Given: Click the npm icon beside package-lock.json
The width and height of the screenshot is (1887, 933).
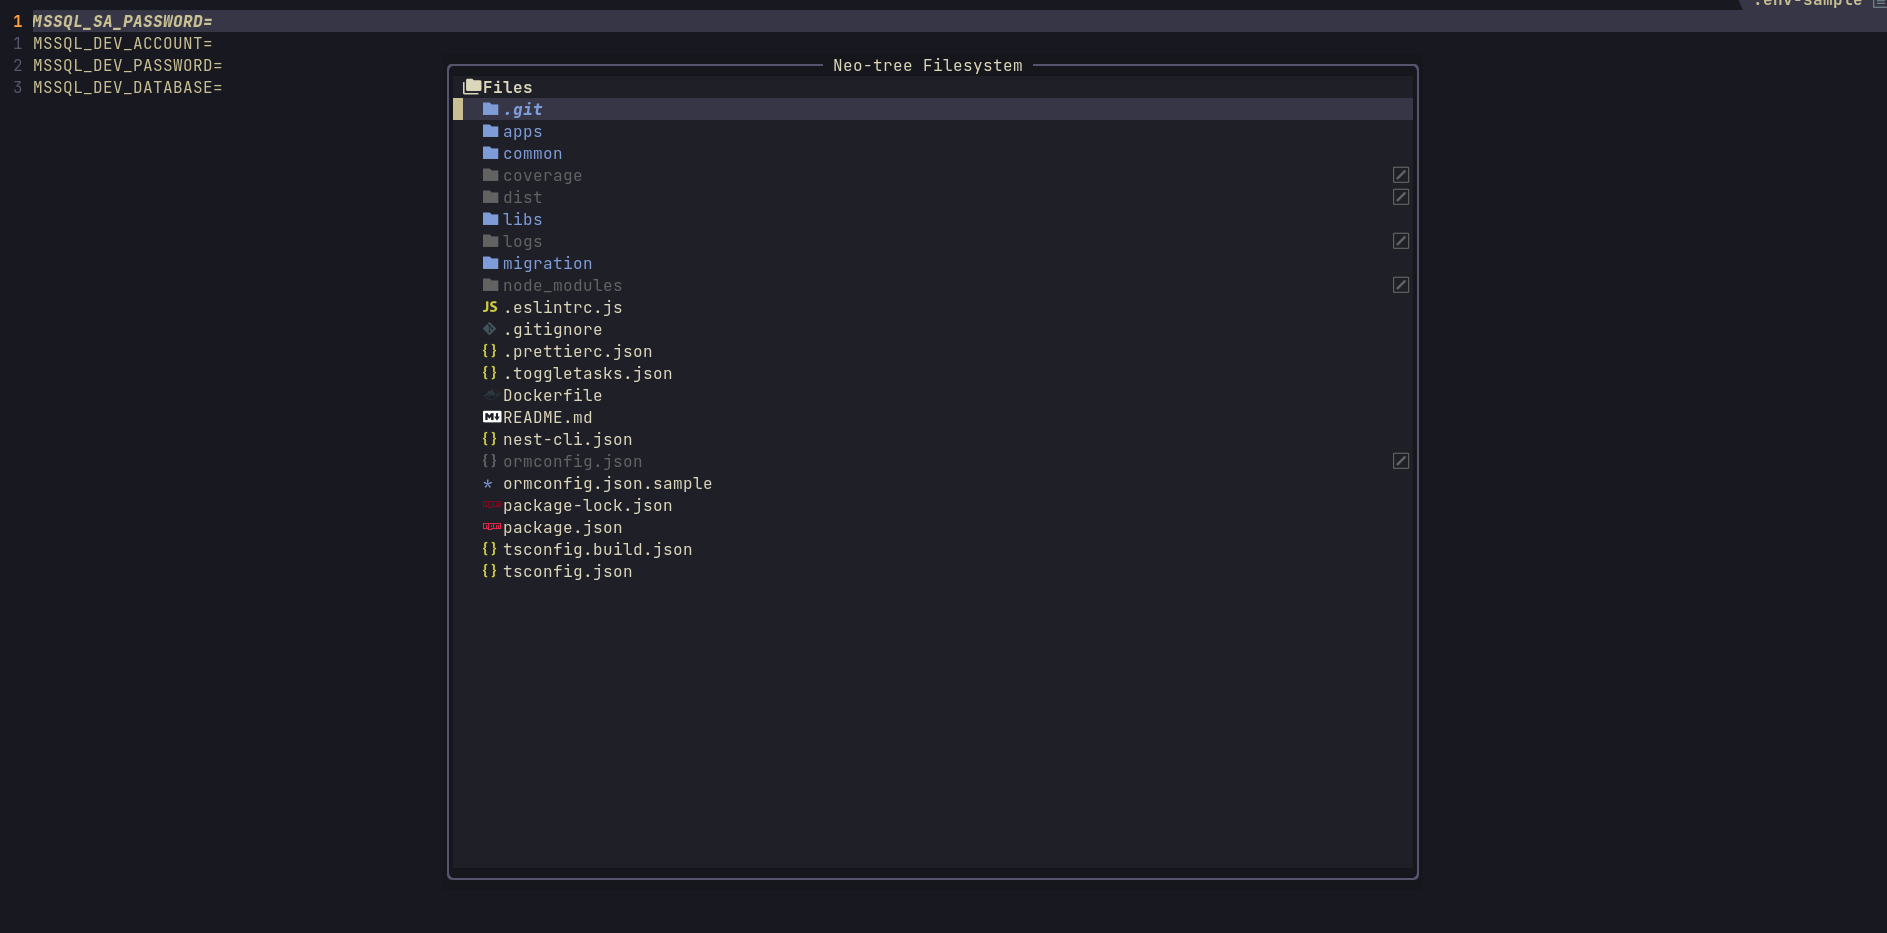Looking at the screenshot, I should tap(492, 505).
